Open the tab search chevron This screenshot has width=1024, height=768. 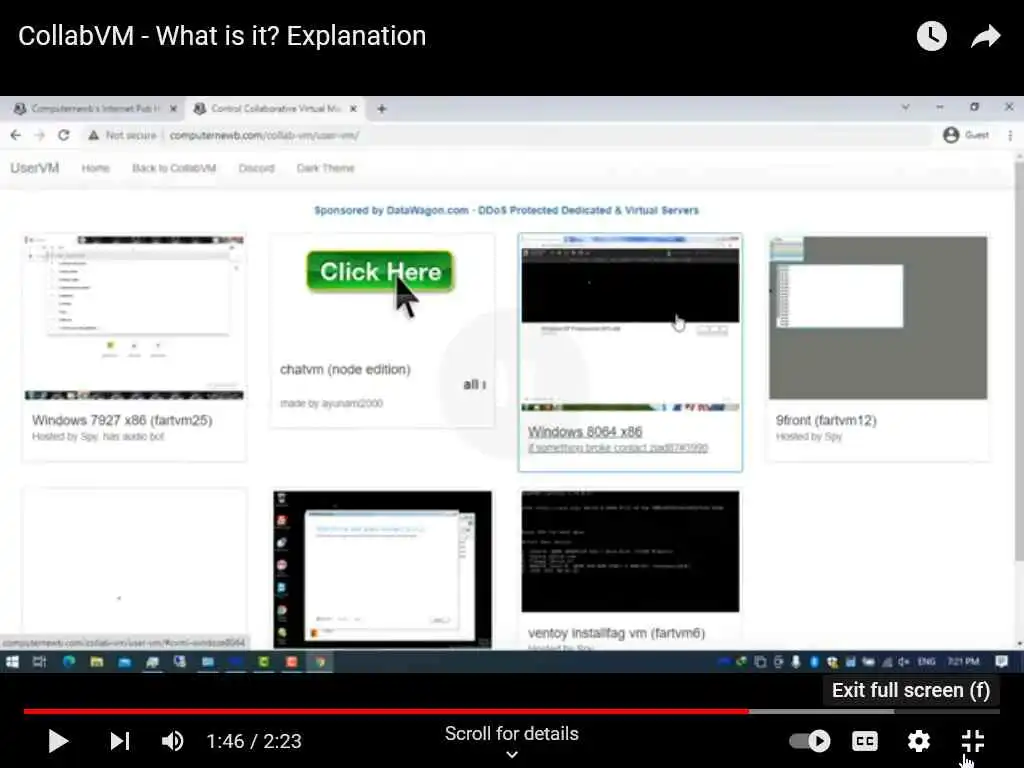(906, 107)
